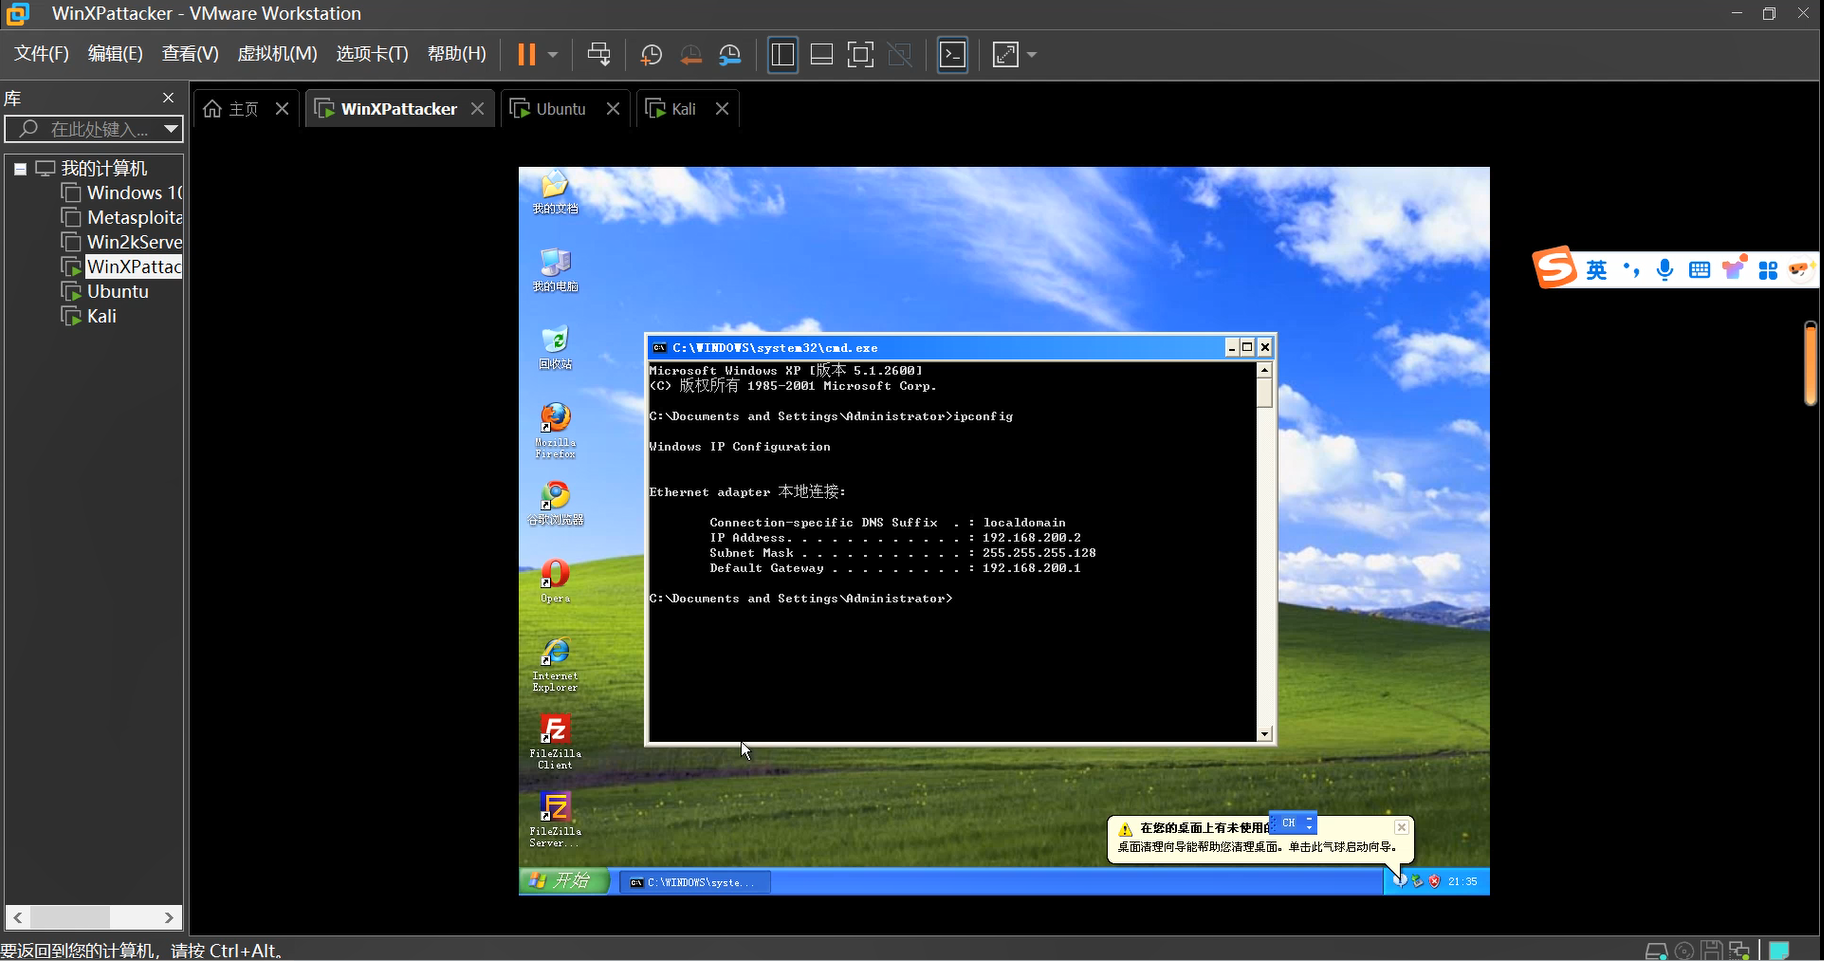Click the Sogou S logo icon
The height and width of the screenshot is (961, 1824).
(x=1554, y=268)
